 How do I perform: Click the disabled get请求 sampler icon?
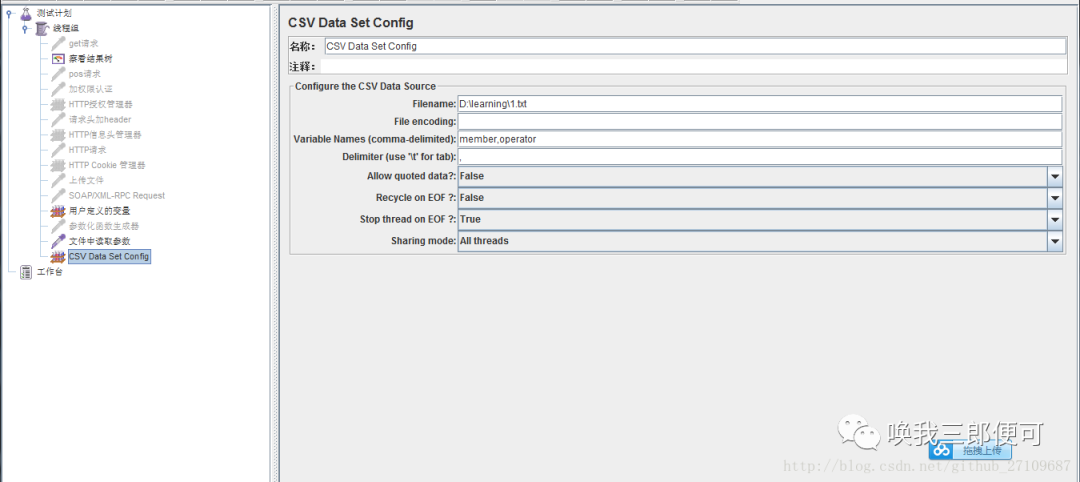coord(59,43)
